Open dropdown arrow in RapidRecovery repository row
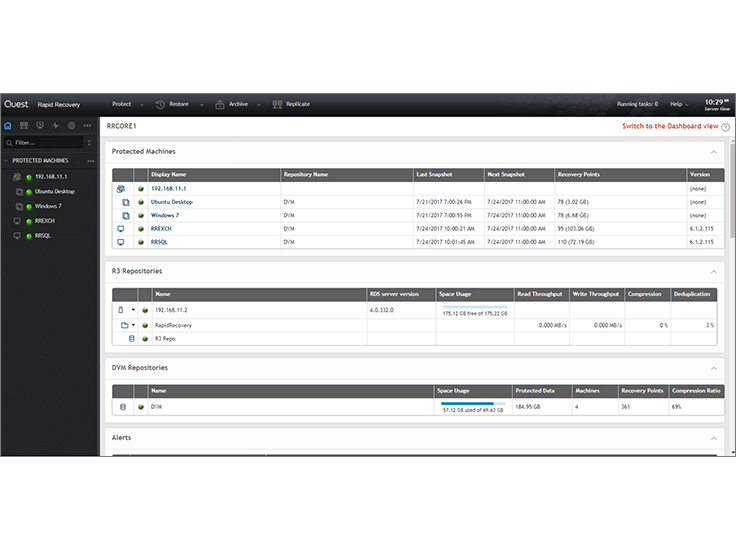 [133, 325]
